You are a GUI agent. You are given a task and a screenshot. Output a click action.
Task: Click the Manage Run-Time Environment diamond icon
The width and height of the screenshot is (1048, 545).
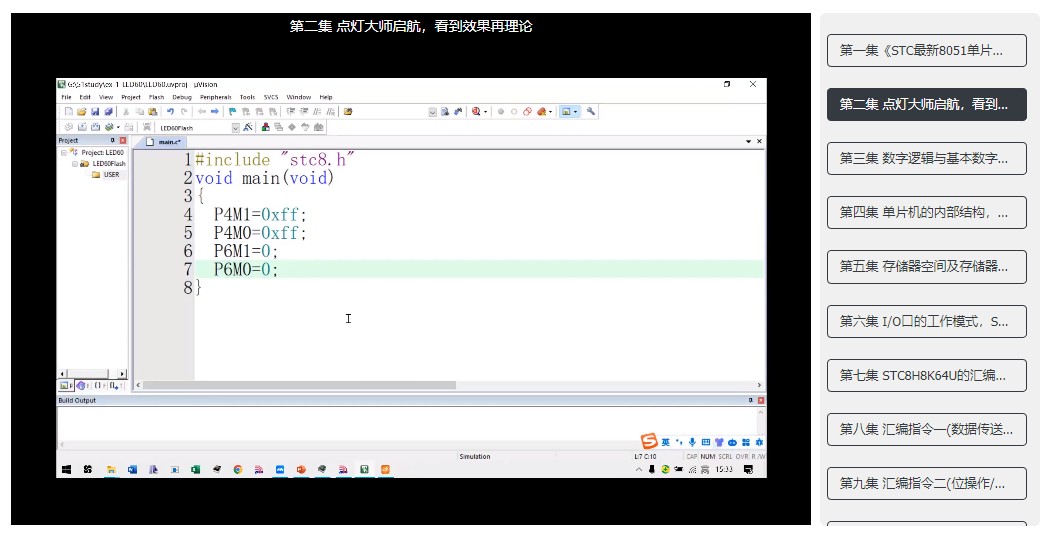(x=292, y=127)
